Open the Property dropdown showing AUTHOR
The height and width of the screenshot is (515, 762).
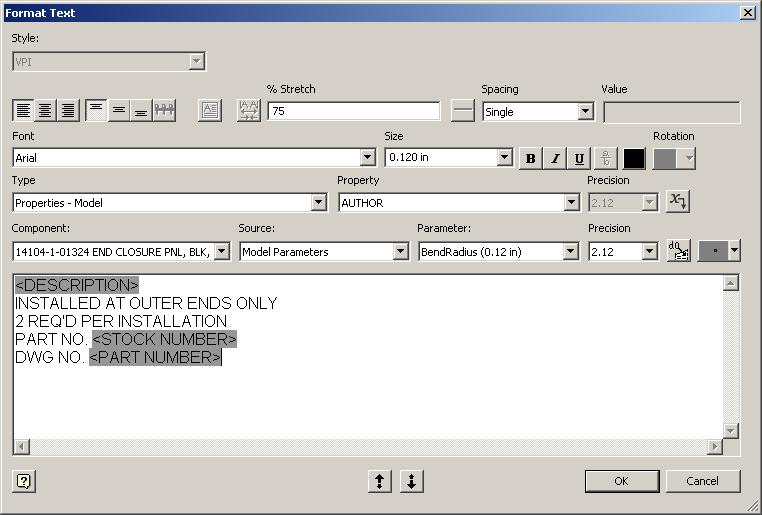coord(572,203)
